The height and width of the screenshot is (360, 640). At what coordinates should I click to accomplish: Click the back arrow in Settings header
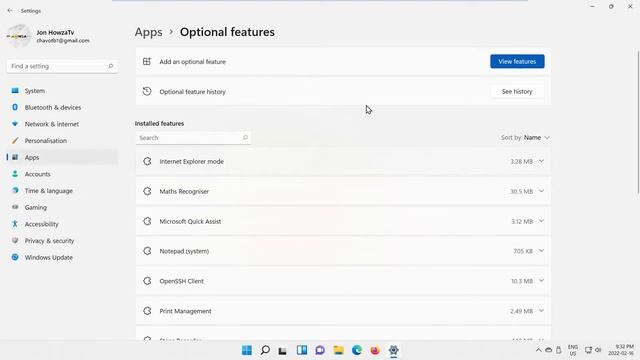click(x=10, y=11)
